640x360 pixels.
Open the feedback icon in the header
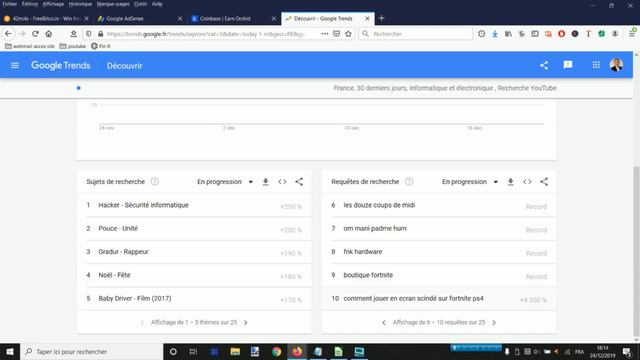point(568,65)
